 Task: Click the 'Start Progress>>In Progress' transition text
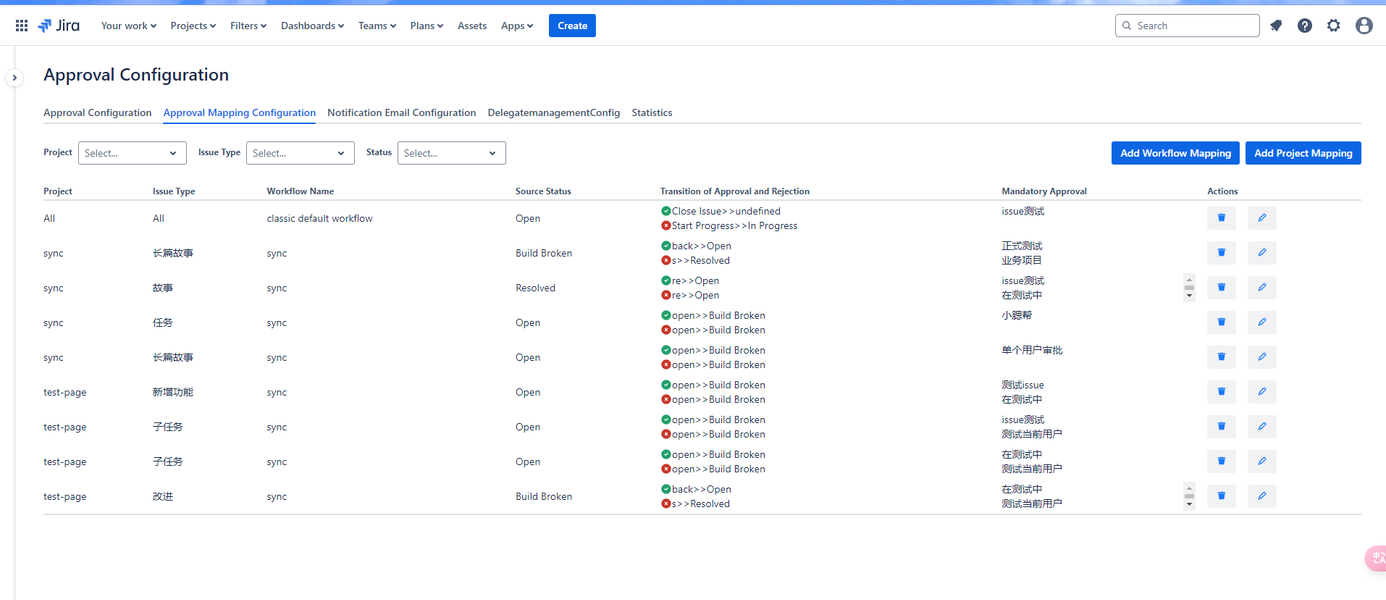[x=734, y=226]
